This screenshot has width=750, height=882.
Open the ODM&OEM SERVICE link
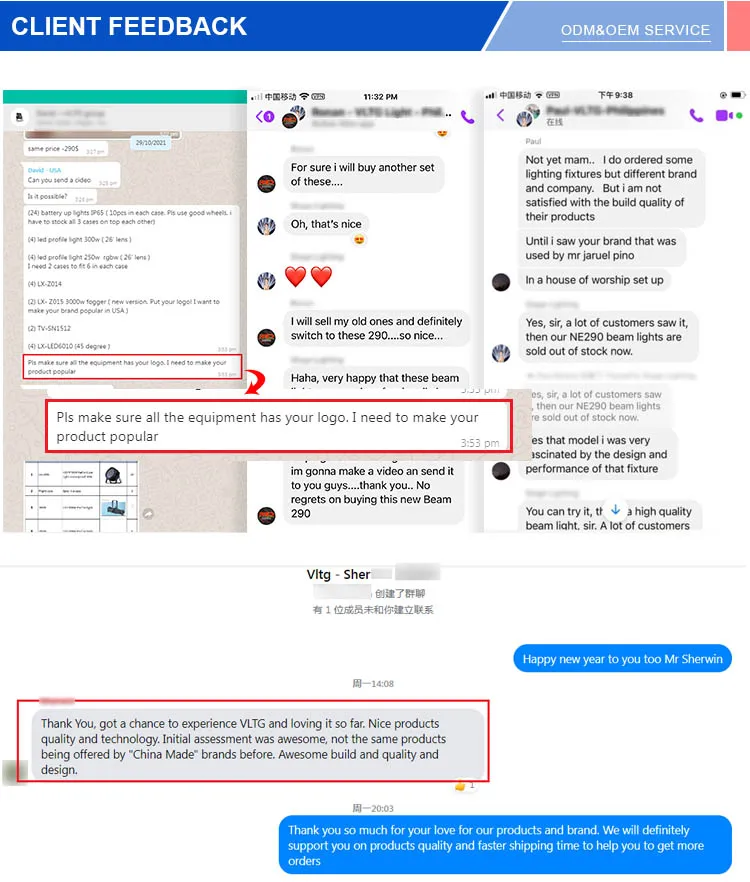click(x=635, y=30)
